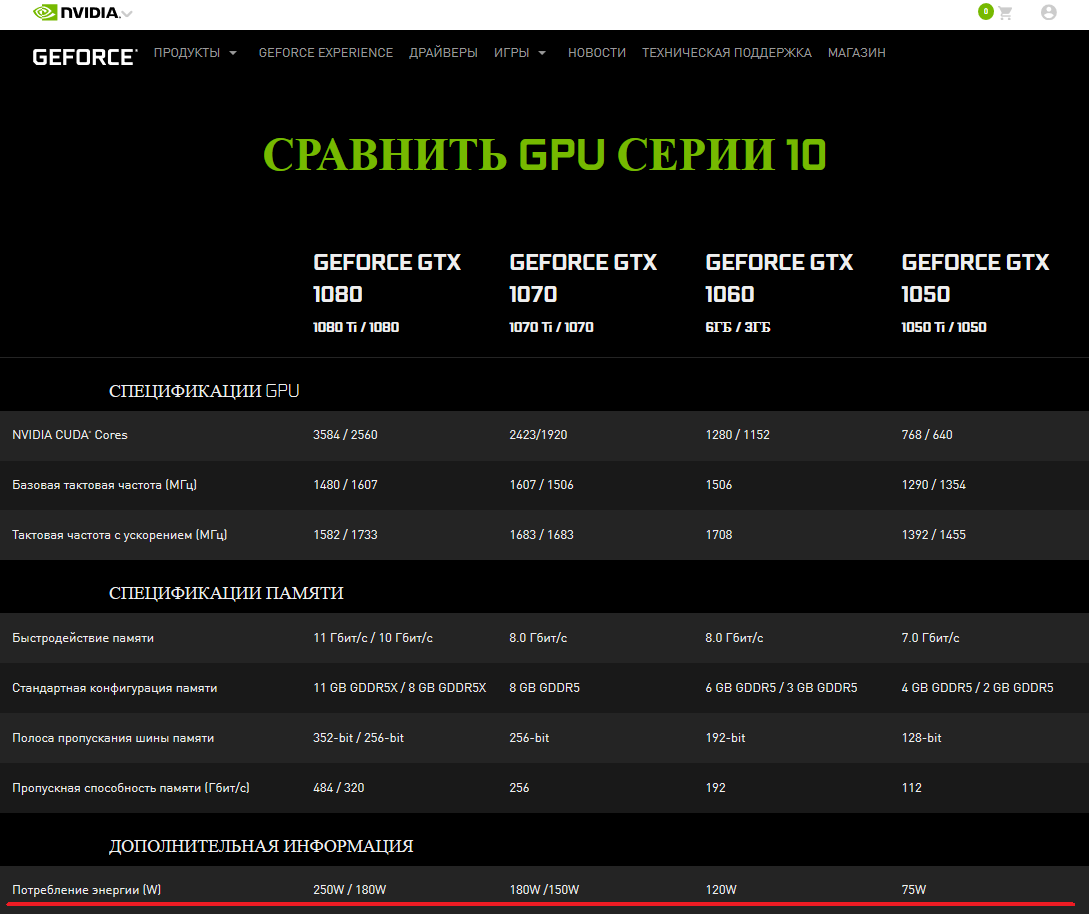
Task: Click the '484 / 320' bandwidth value
Action: 339,788
